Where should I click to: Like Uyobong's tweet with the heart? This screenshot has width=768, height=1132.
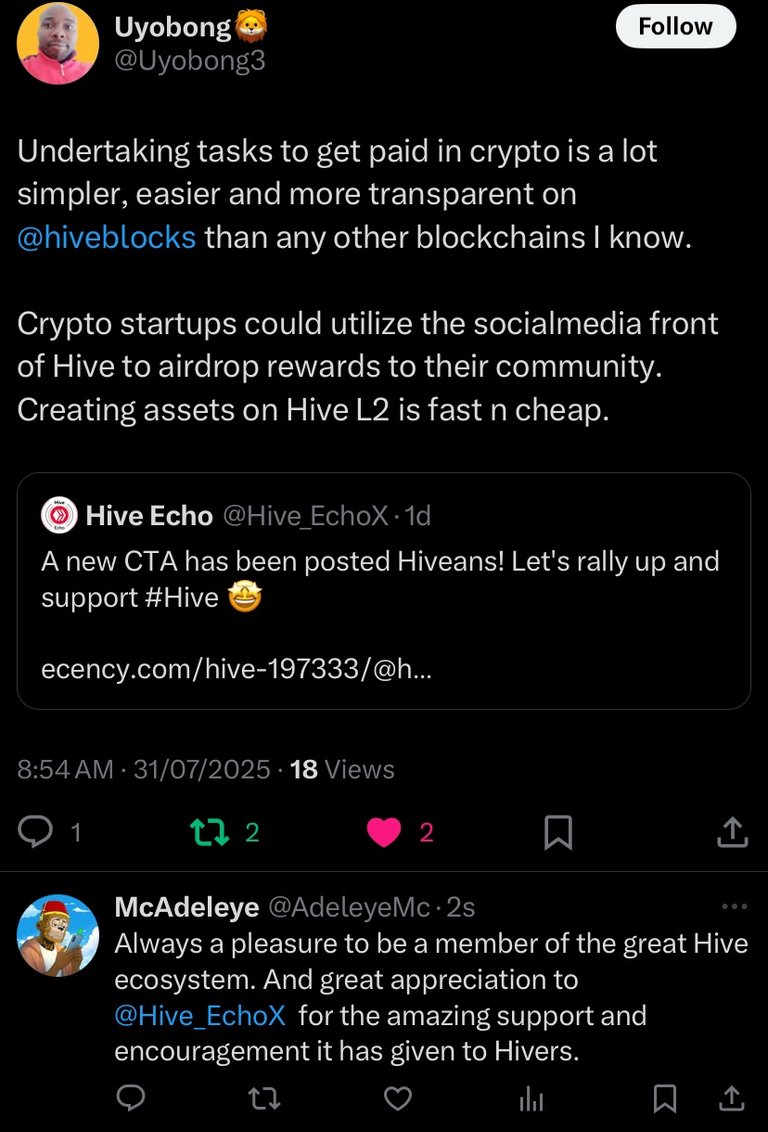pyautogui.click(x=384, y=832)
